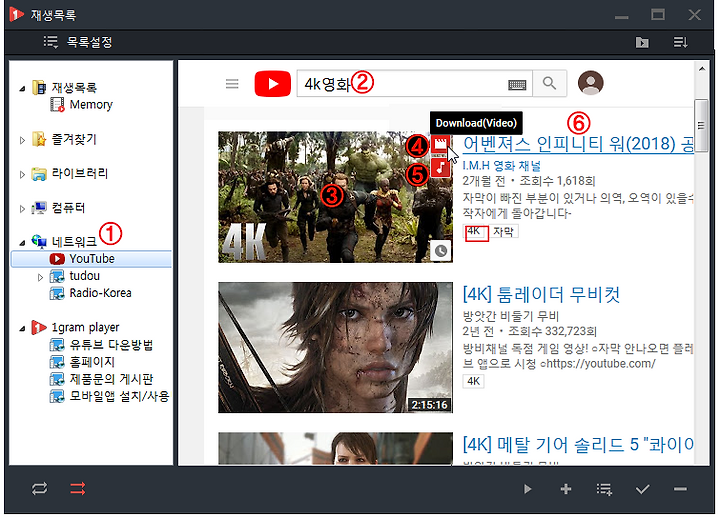Open the user account avatar
This screenshot has height=518, width=720.
[x=591, y=83]
